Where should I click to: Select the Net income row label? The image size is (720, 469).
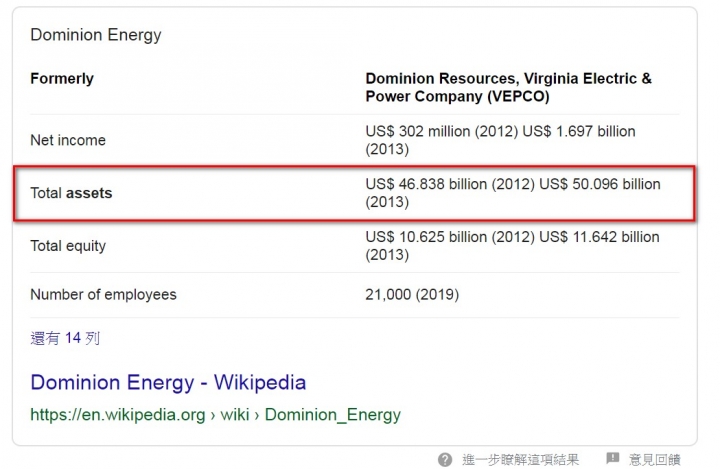click(x=68, y=140)
